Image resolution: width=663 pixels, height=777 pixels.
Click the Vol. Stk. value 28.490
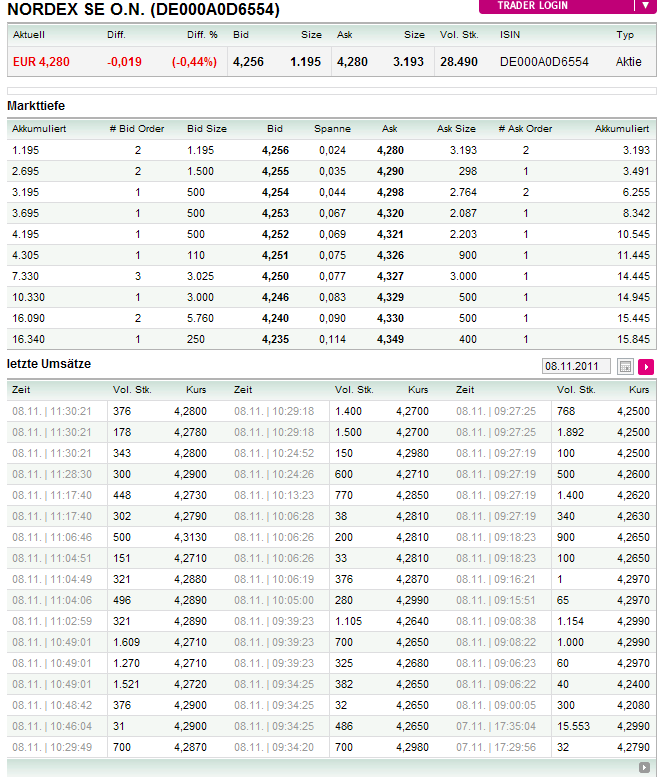click(459, 62)
